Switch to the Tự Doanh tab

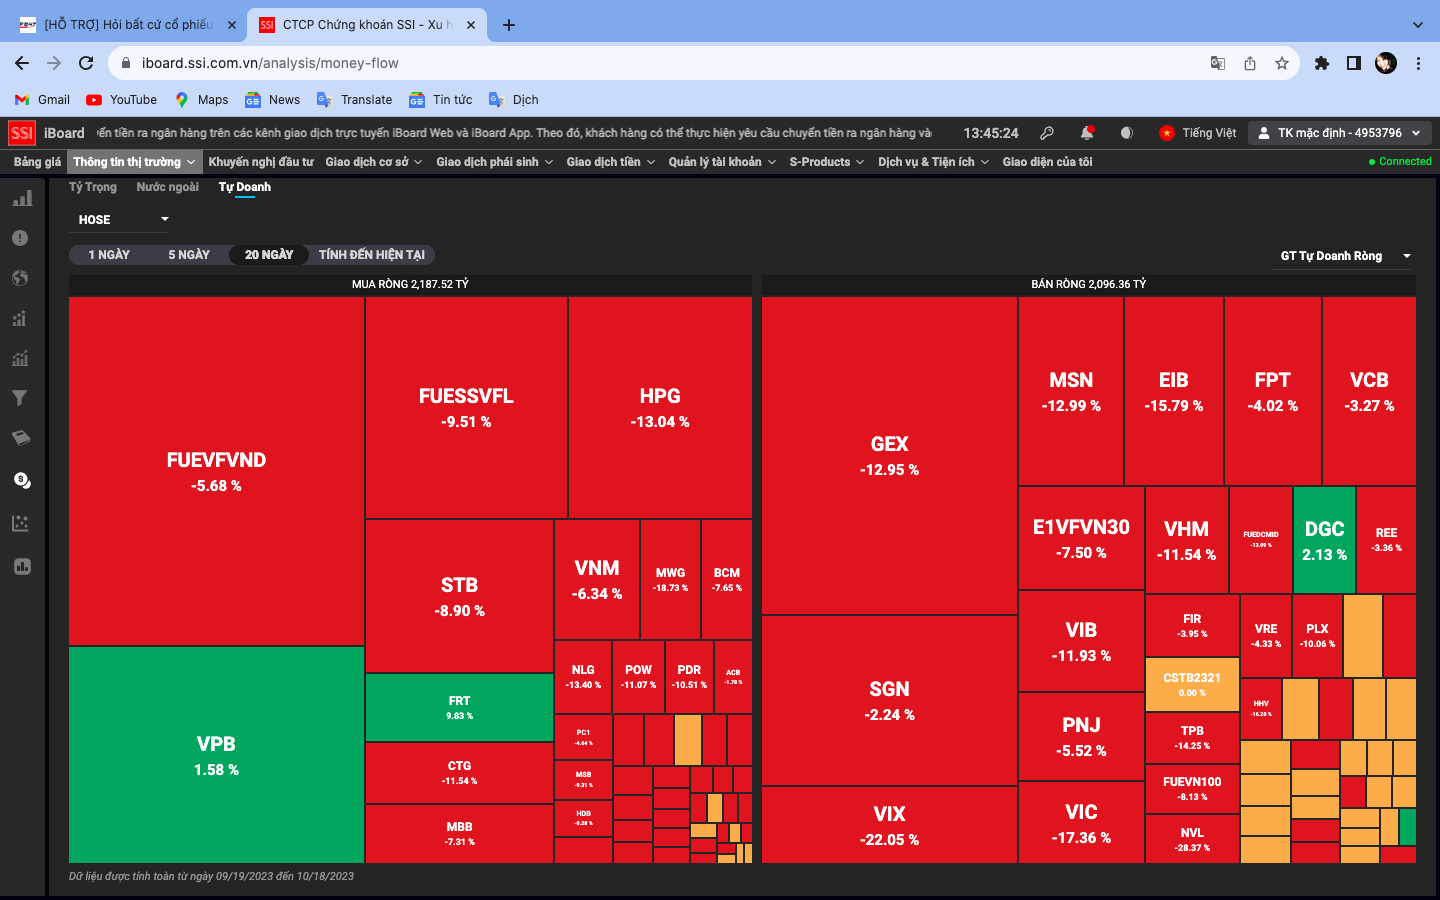click(245, 187)
